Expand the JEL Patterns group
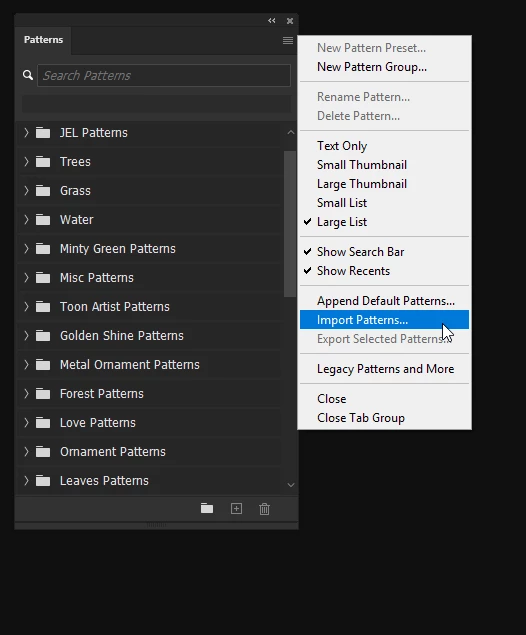Screen dimensions: 526x635 26,132
